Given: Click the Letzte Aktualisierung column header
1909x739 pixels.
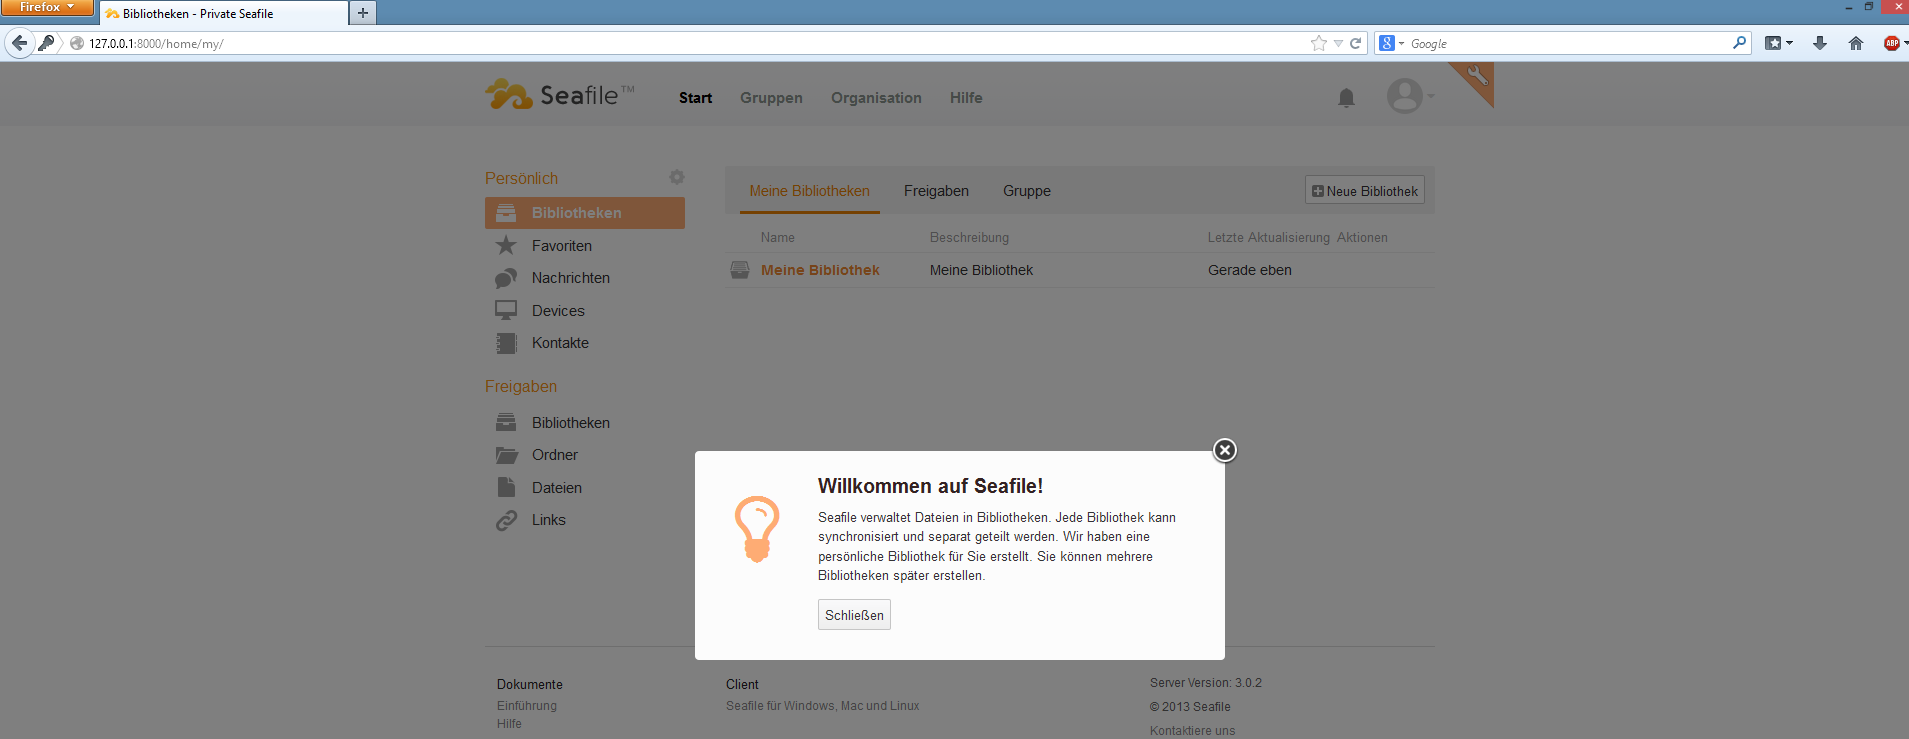Looking at the screenshot, I should point(1269,238).
